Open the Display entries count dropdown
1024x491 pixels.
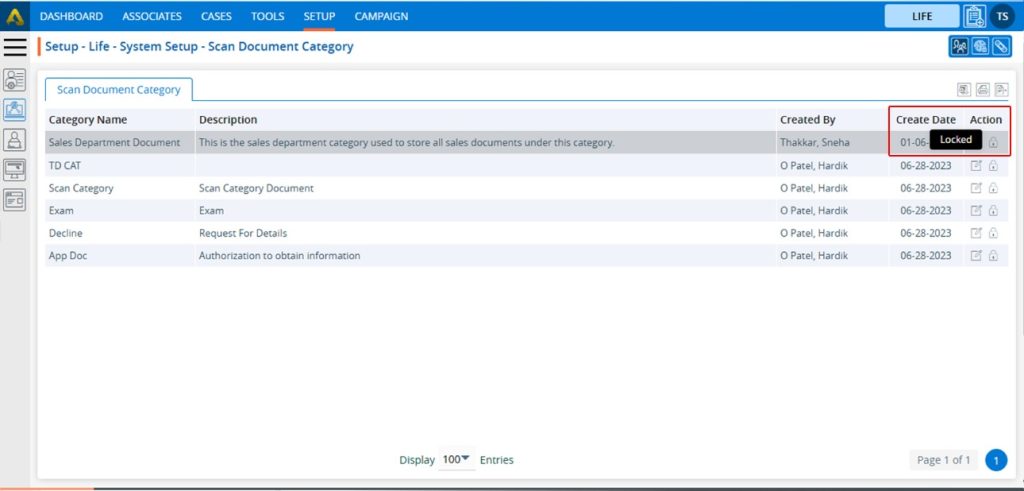click(456, 460)
